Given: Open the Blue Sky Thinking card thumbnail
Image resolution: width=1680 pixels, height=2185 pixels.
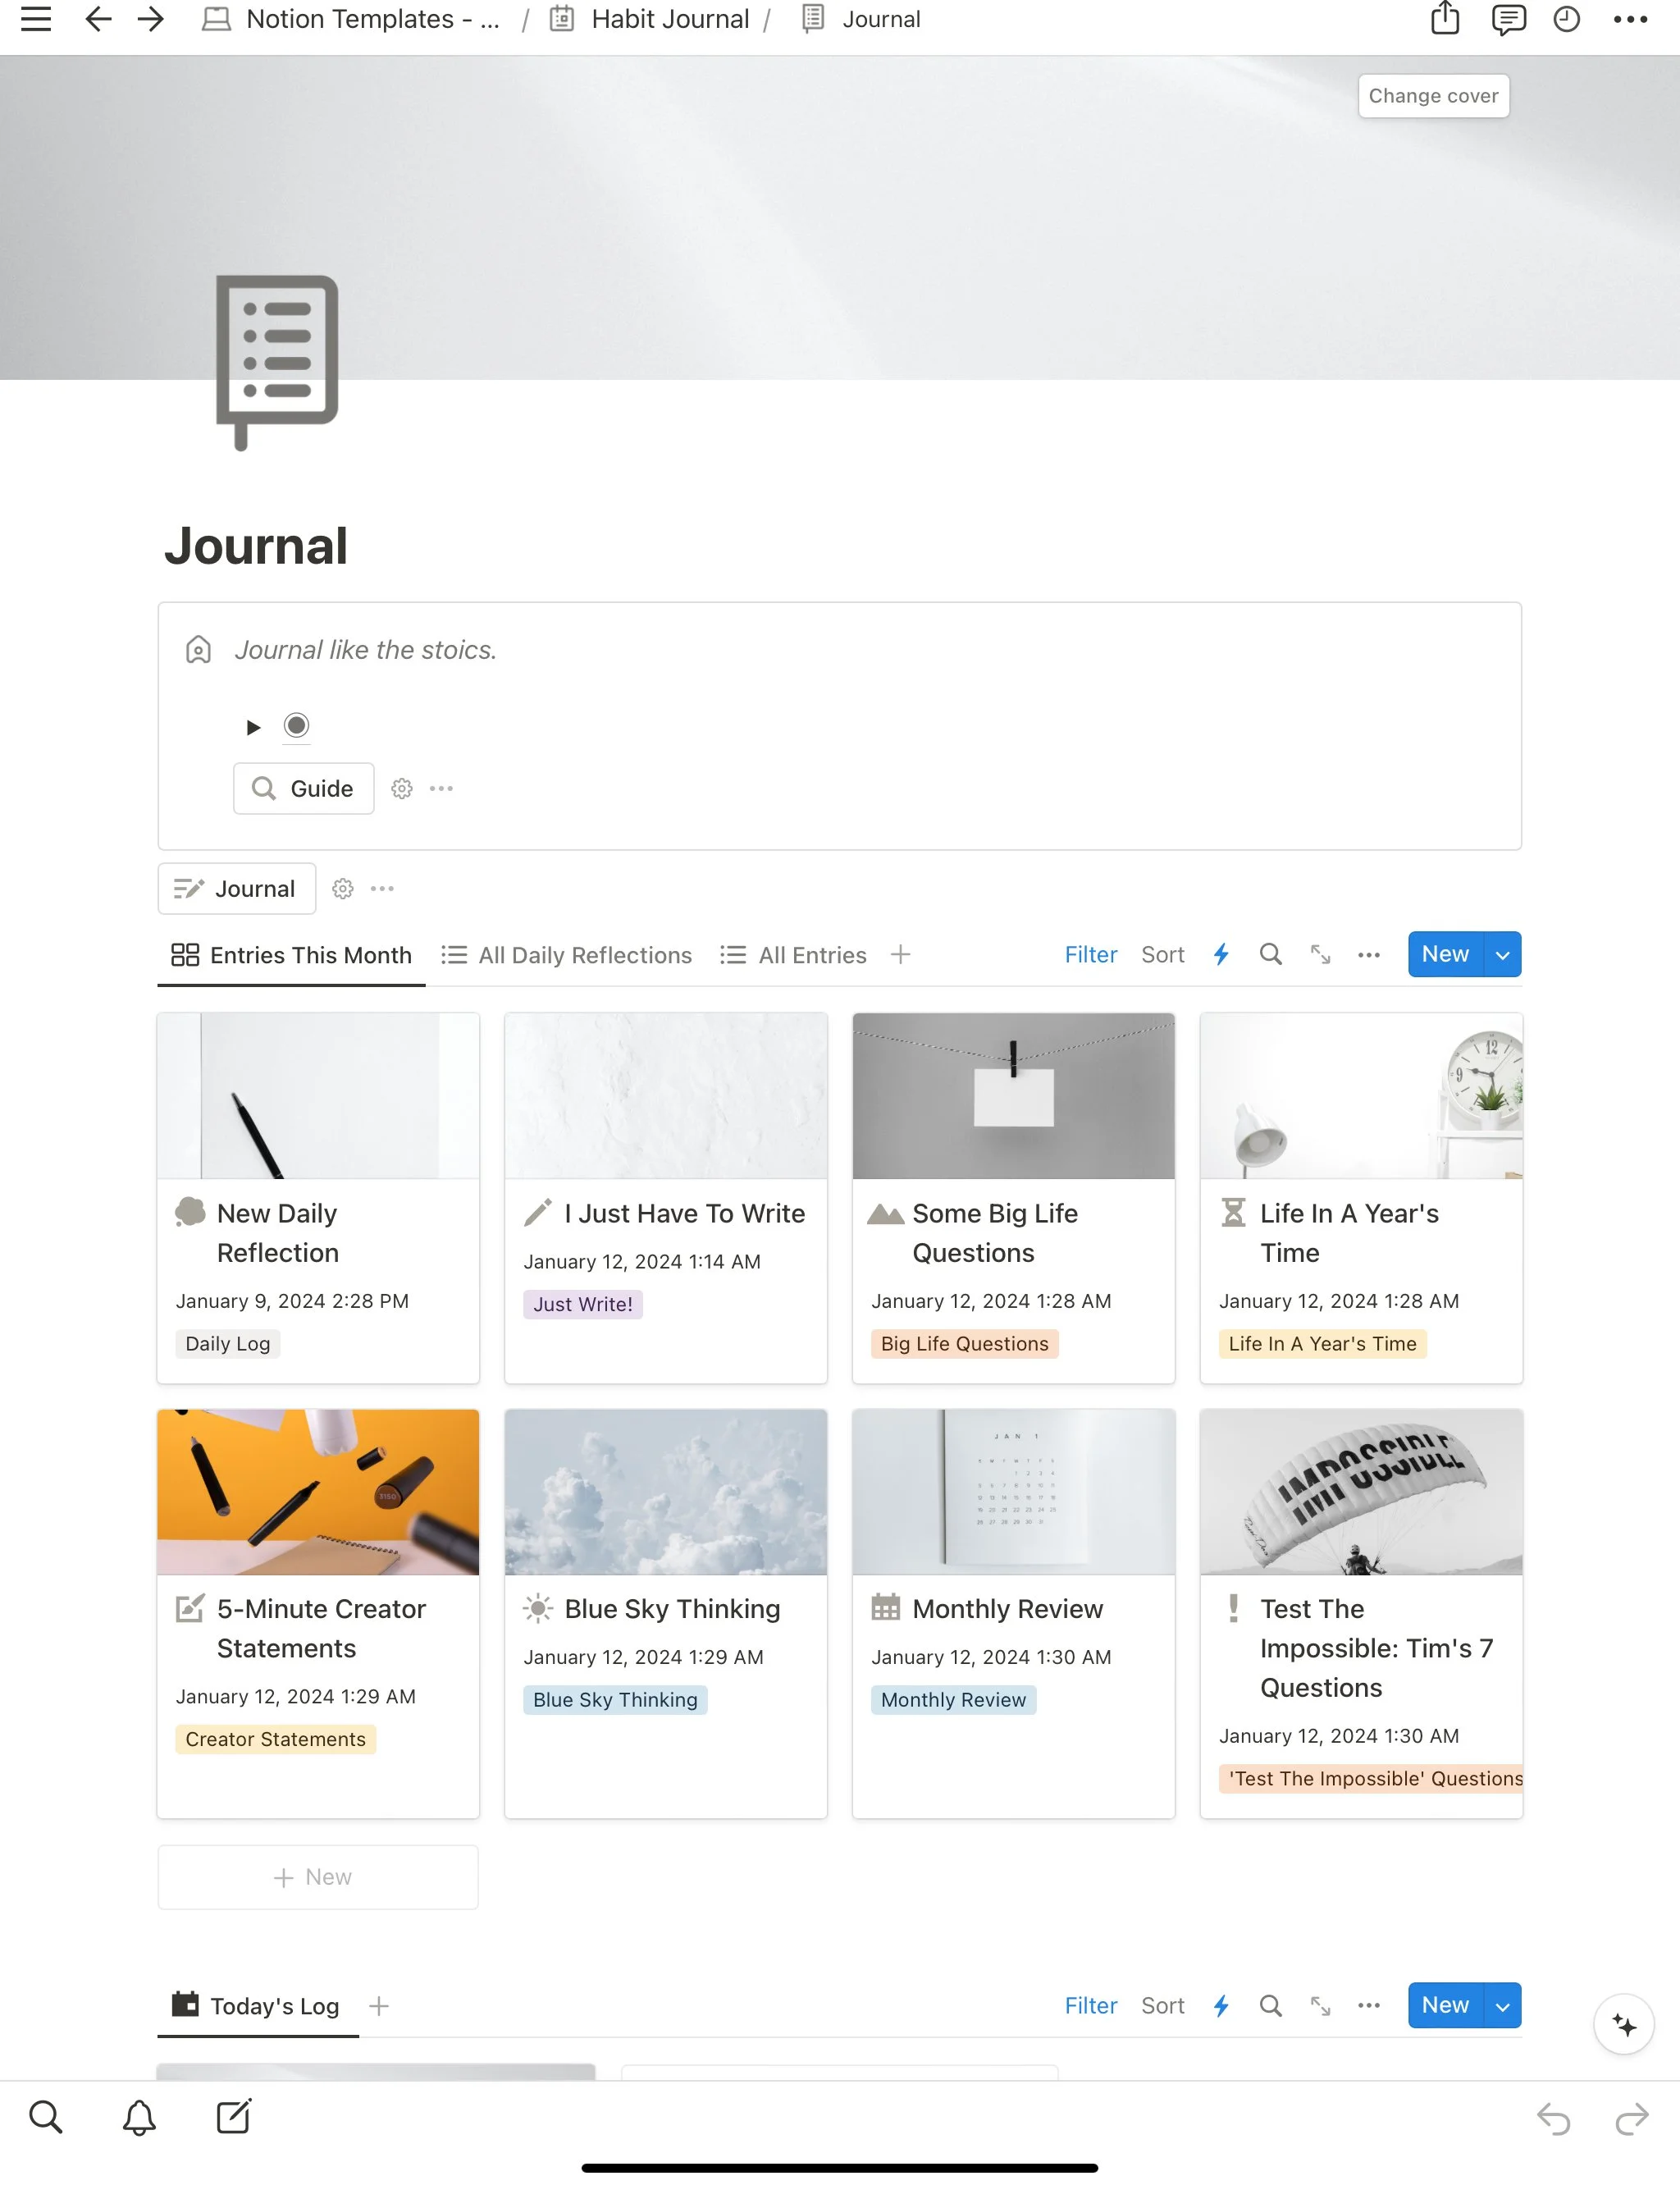Looking at the screenshot, I should click(666, 1491).
